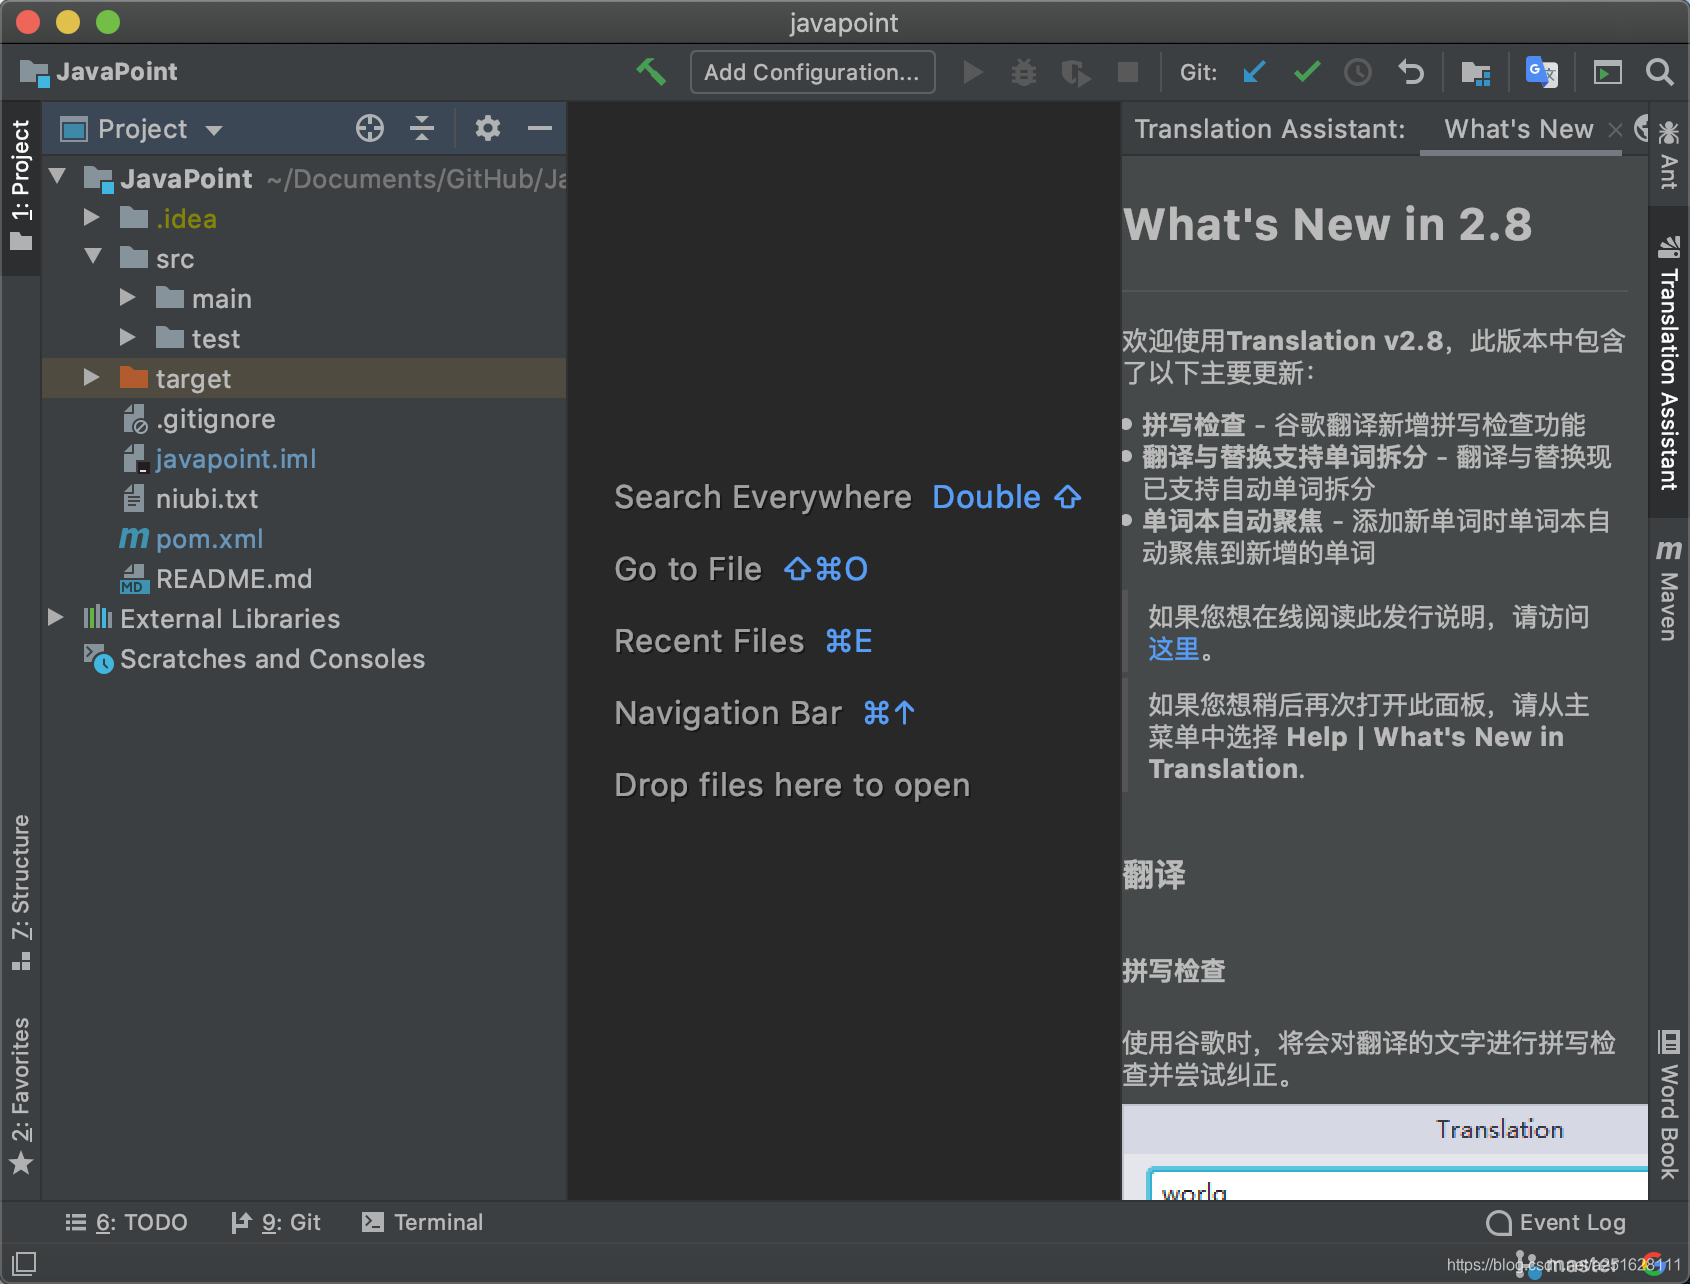Click the Debug bug icon
The height and width of the screenshot is (1284, 1690).
(x=1024, y=72)
